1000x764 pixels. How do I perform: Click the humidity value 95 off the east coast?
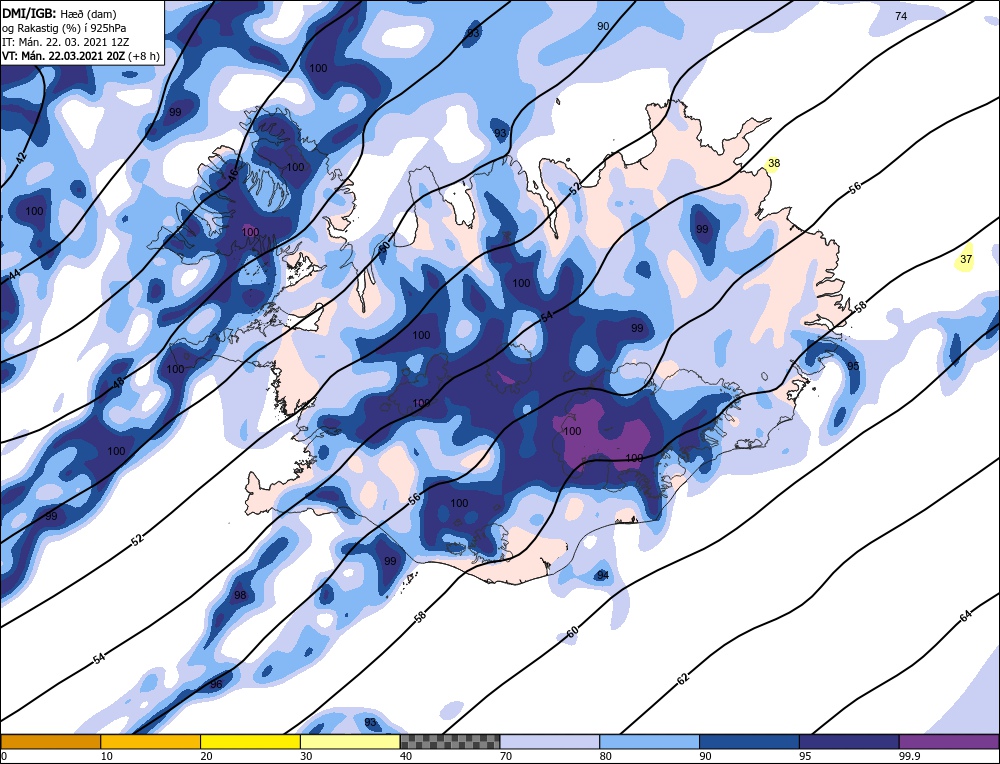[853, 366]
